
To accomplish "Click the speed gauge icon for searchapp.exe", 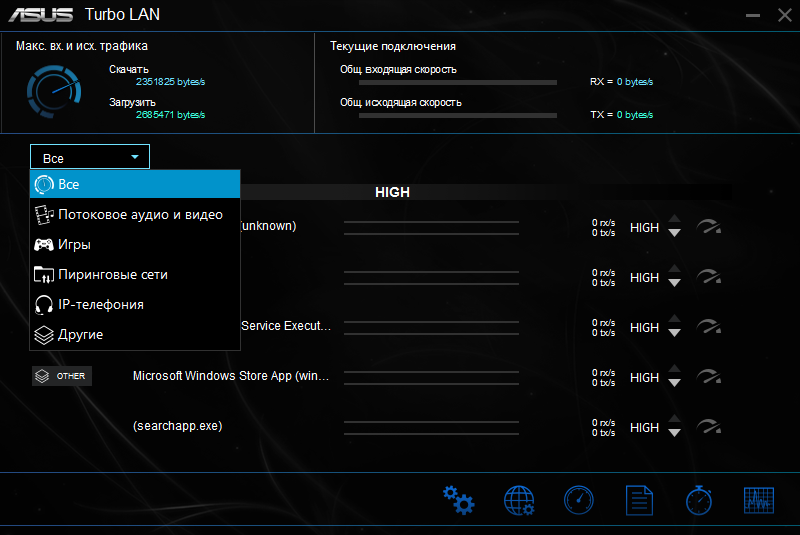I will click(709, 427).
